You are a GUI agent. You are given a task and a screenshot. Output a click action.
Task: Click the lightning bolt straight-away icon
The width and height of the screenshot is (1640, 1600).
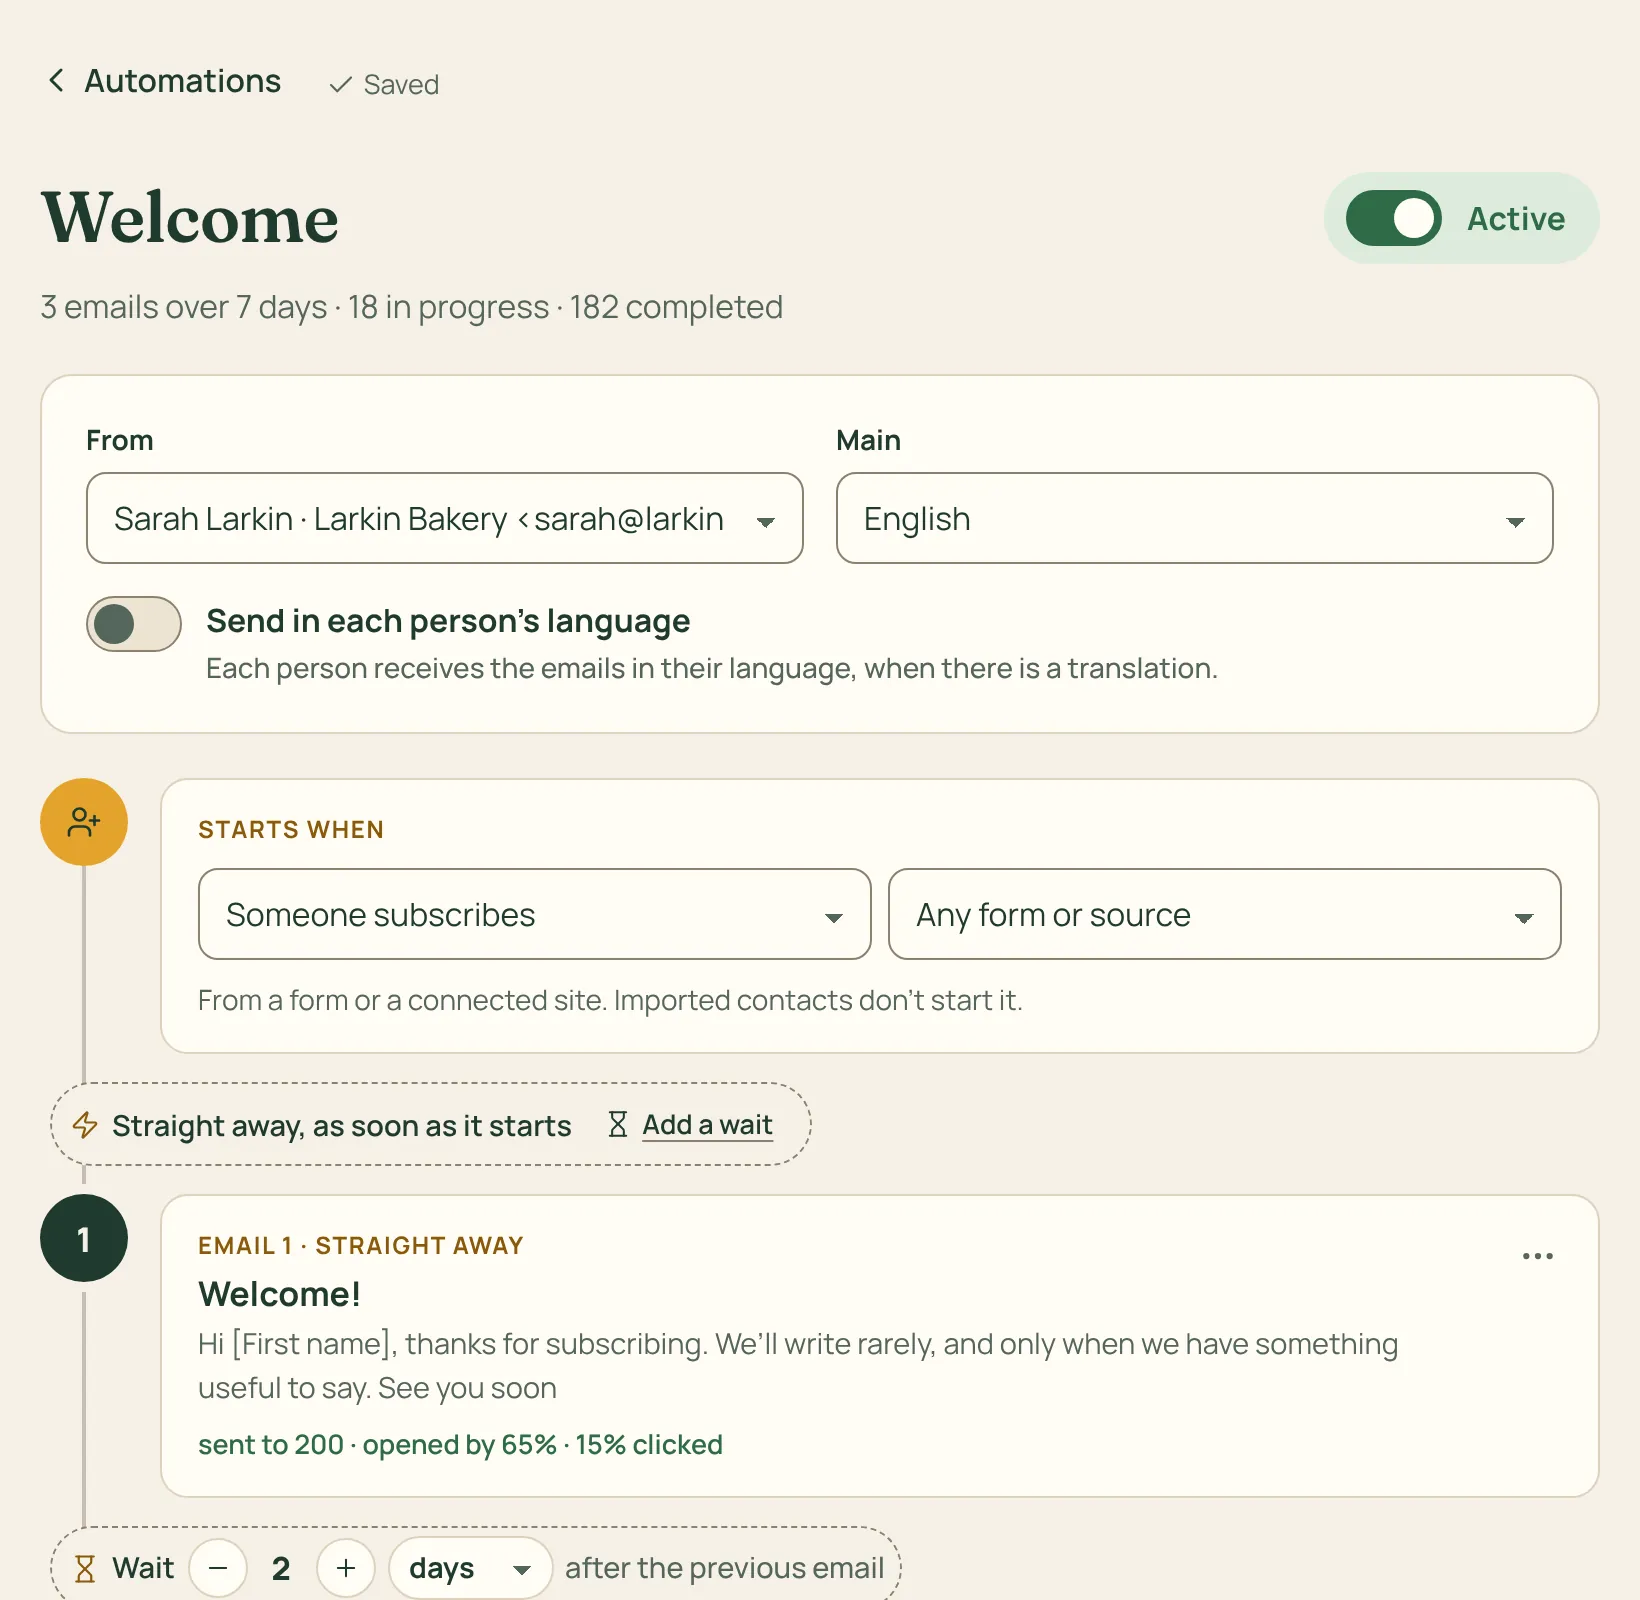pyautogui.click(x=85, y=1125)
